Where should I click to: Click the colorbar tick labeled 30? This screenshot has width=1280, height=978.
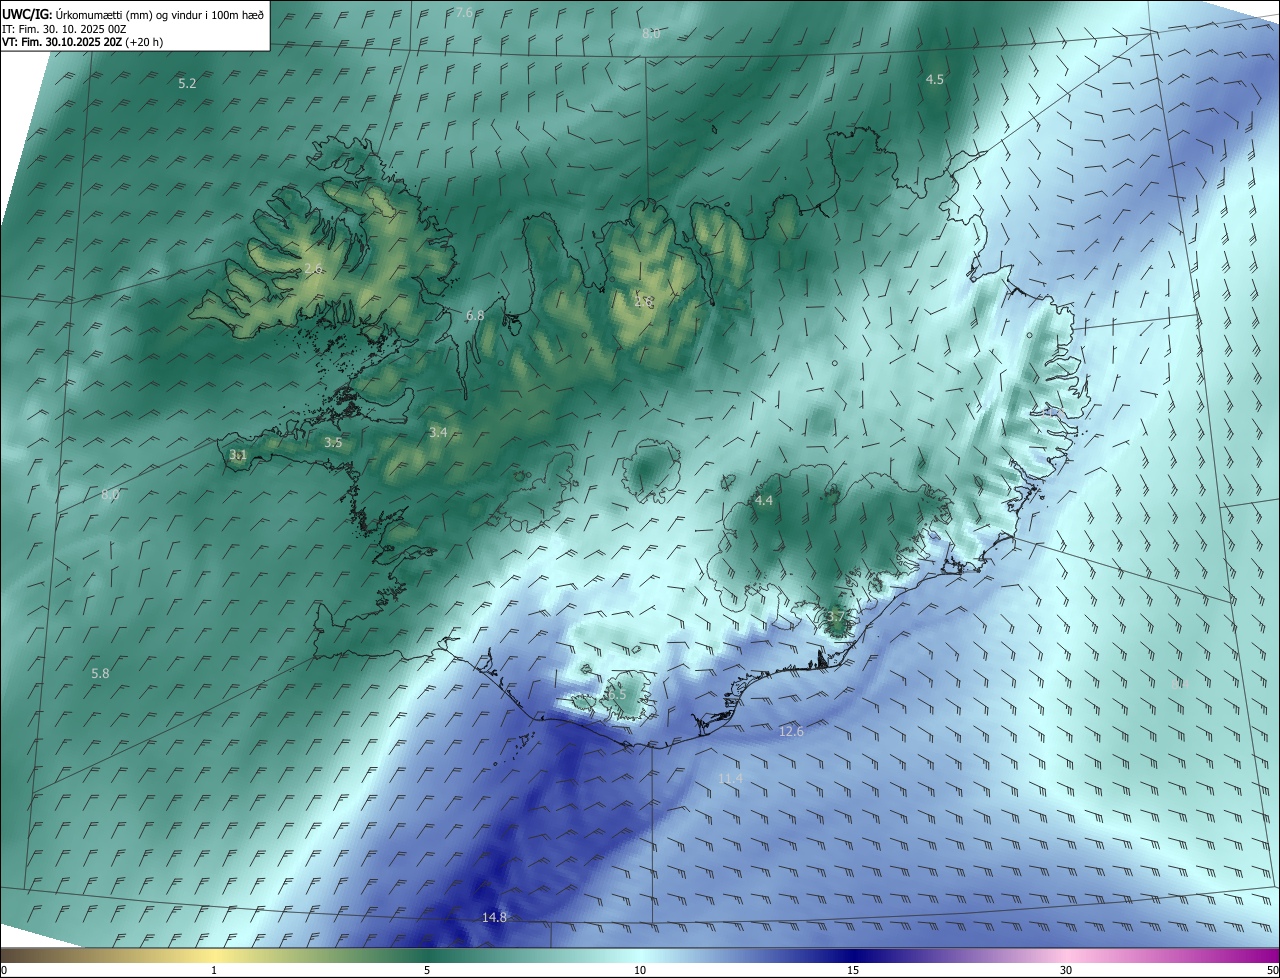(1066, 970)
